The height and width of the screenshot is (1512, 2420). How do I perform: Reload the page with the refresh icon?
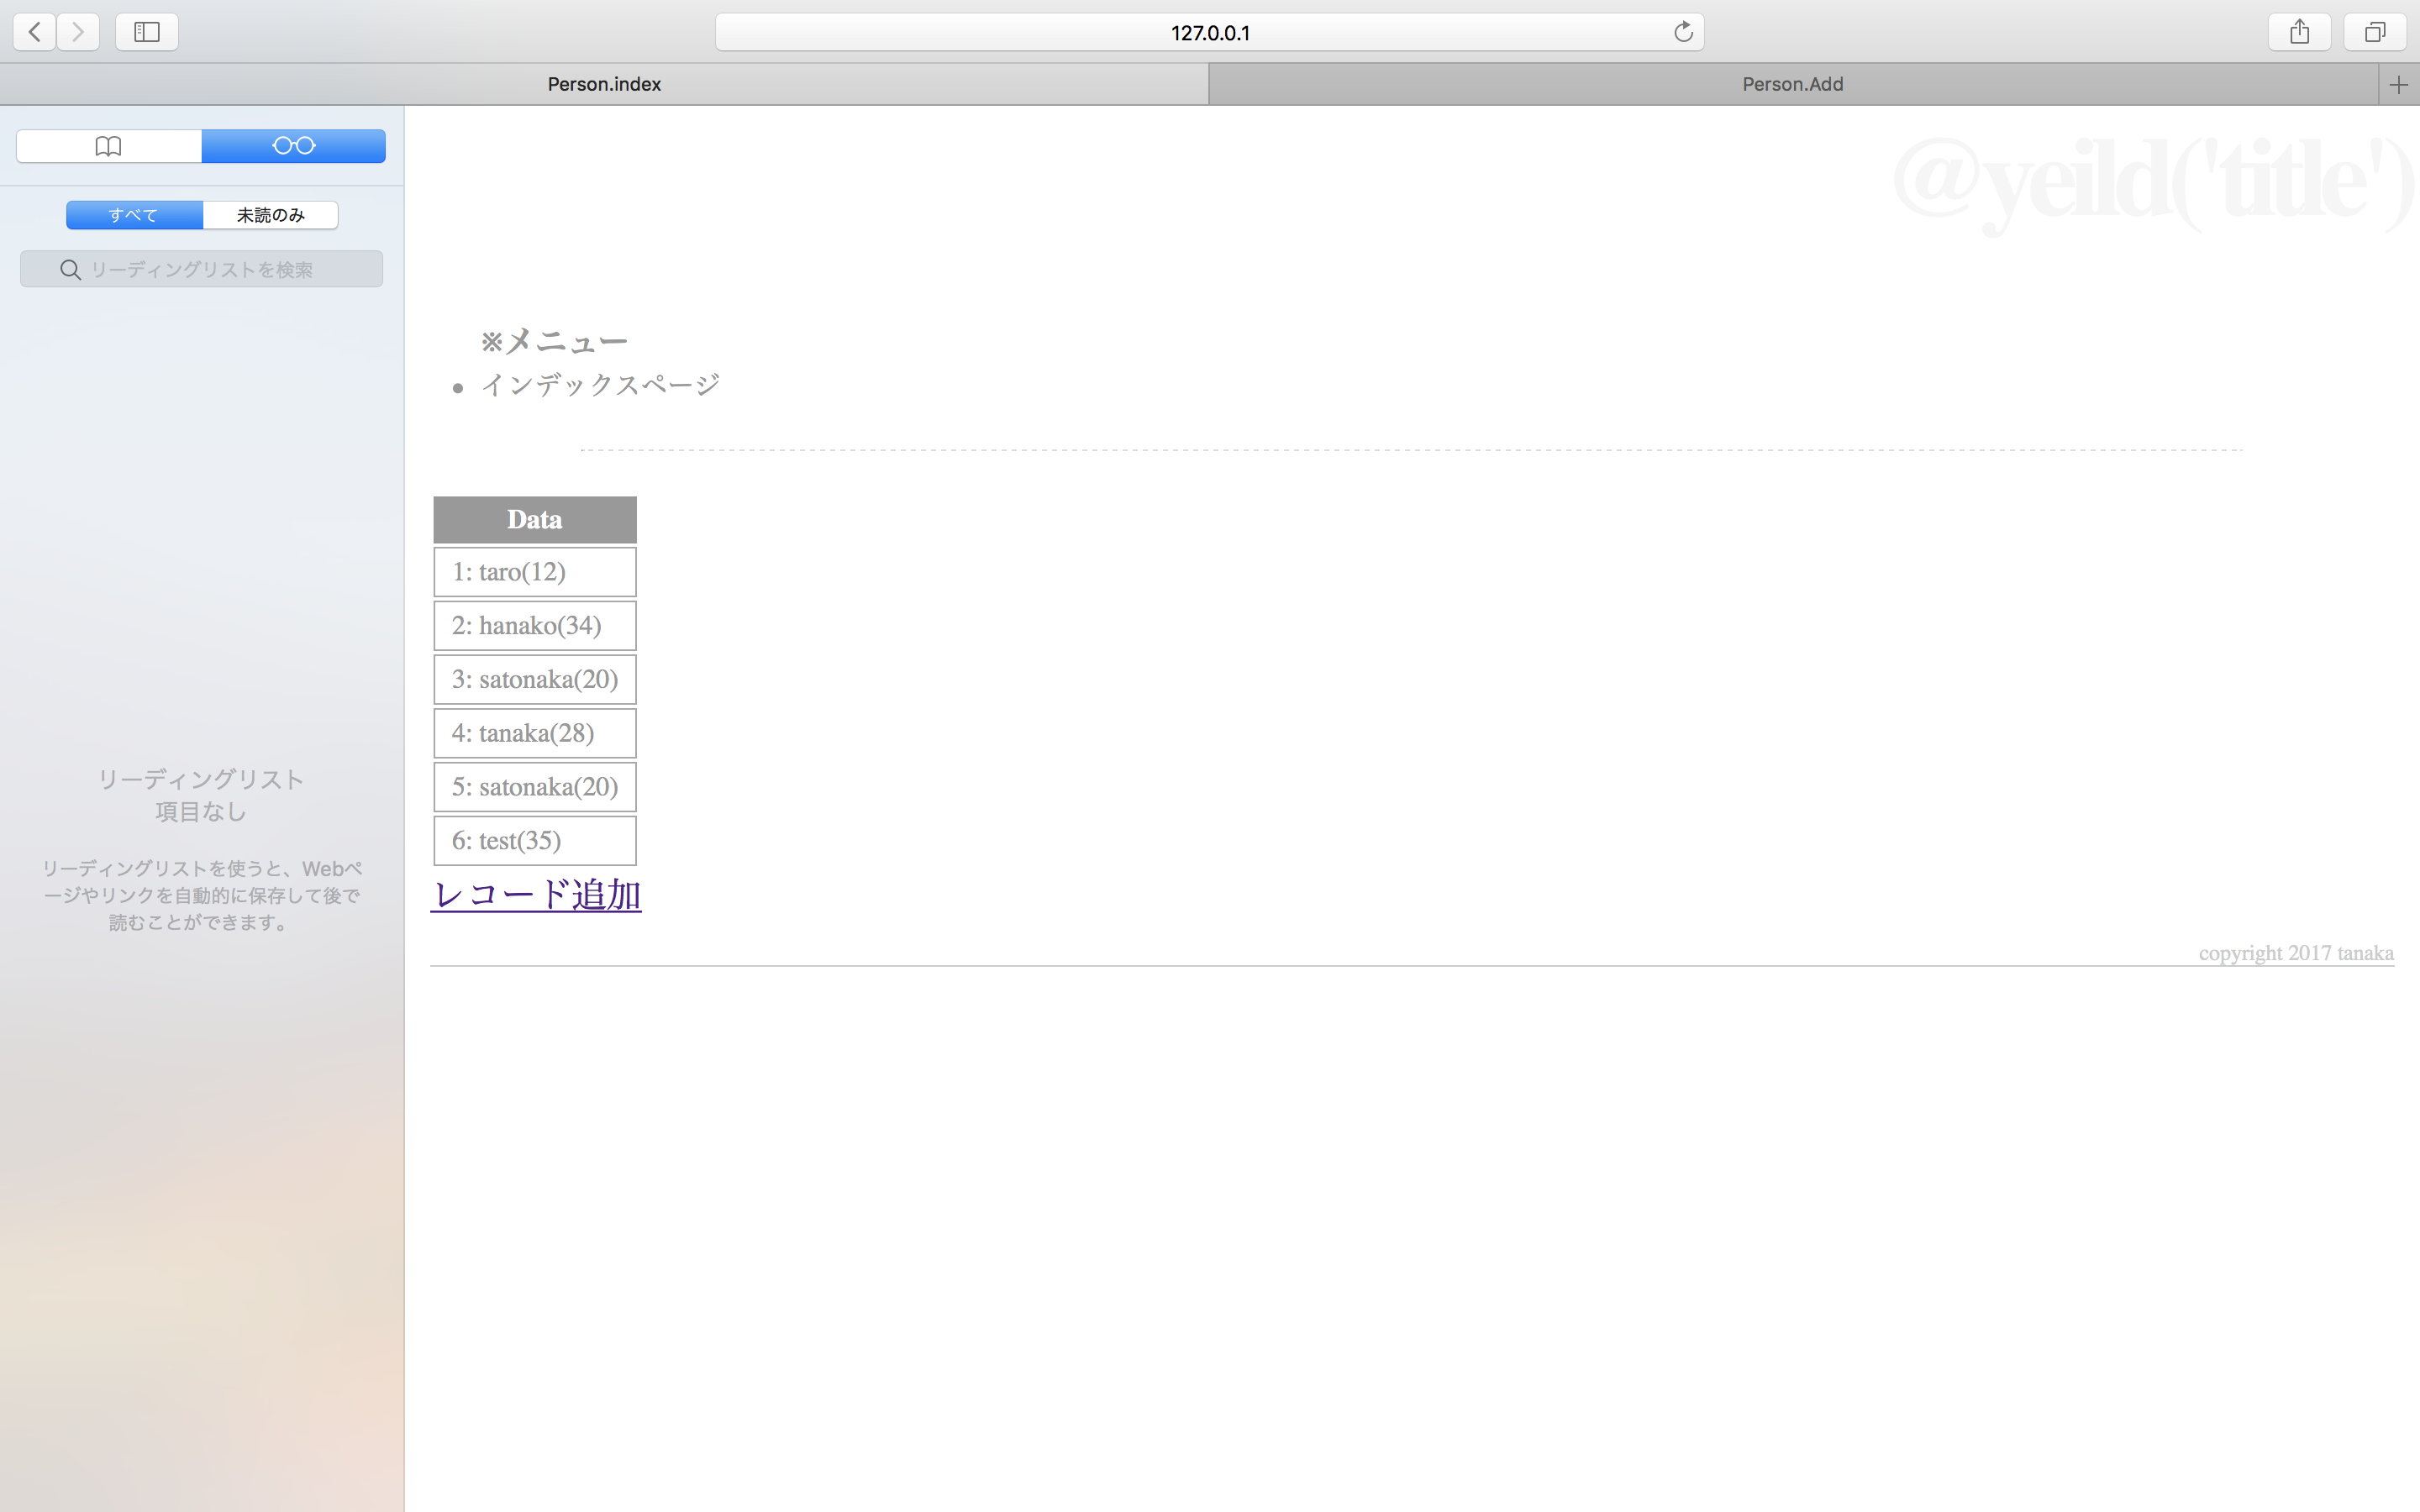pos(1683,32)
